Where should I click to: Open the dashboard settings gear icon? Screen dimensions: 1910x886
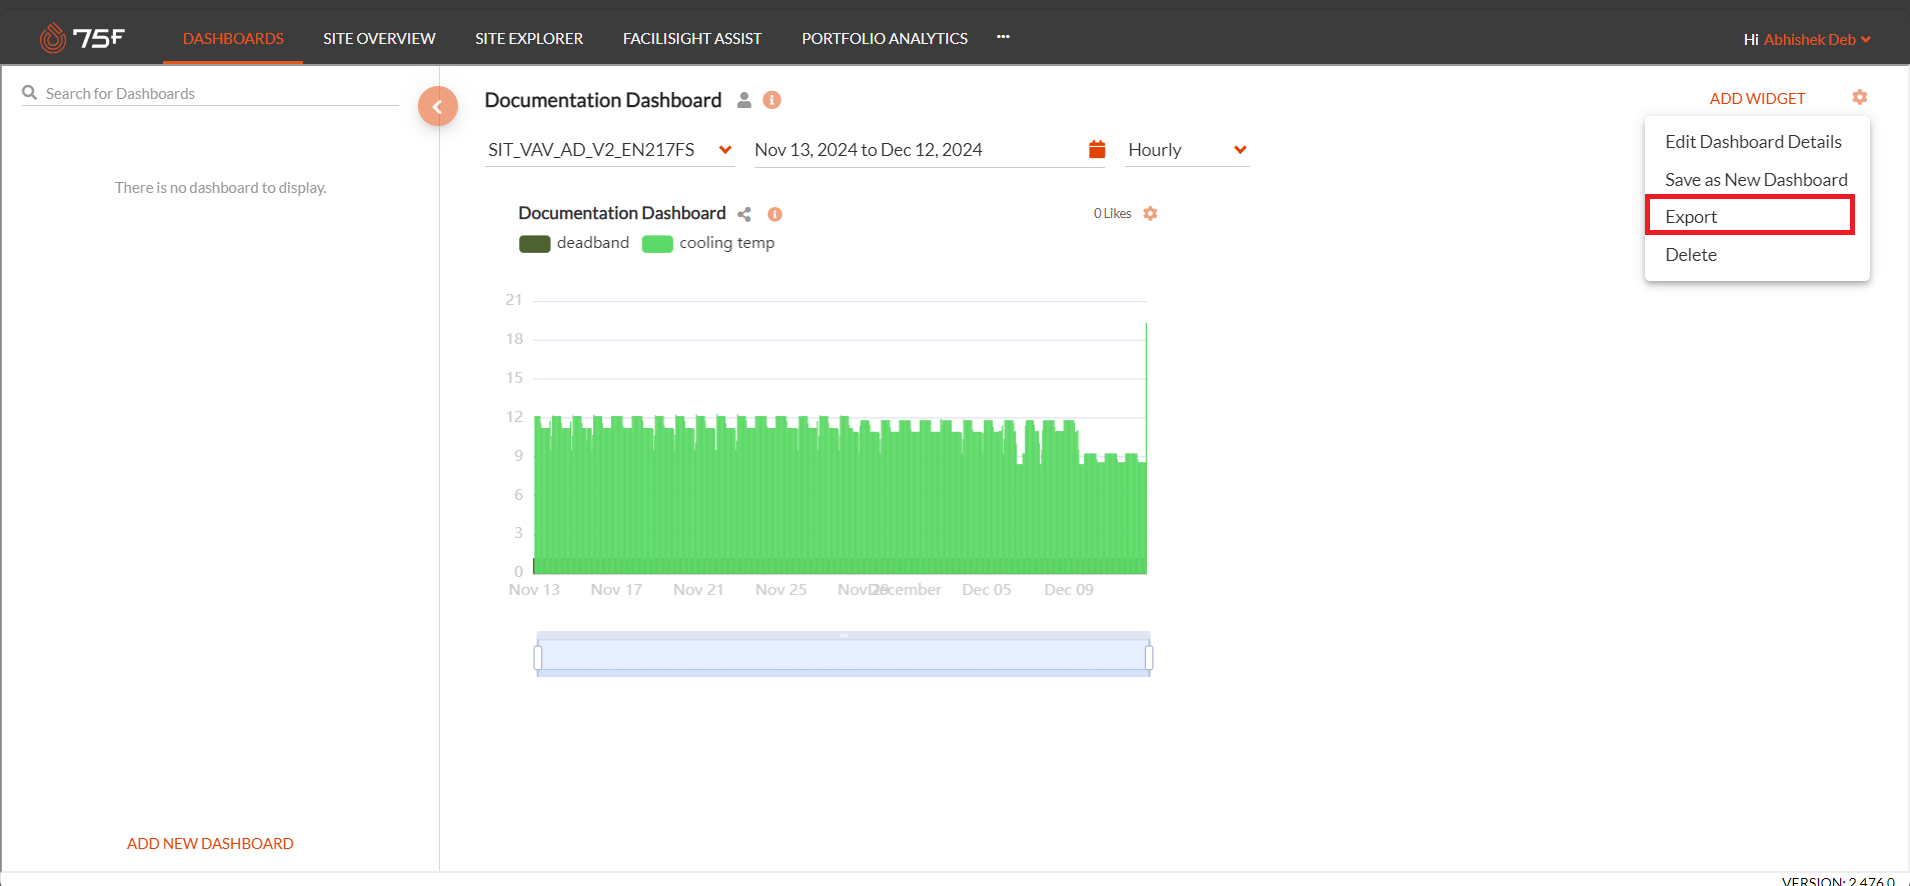tap(1860, 97)
